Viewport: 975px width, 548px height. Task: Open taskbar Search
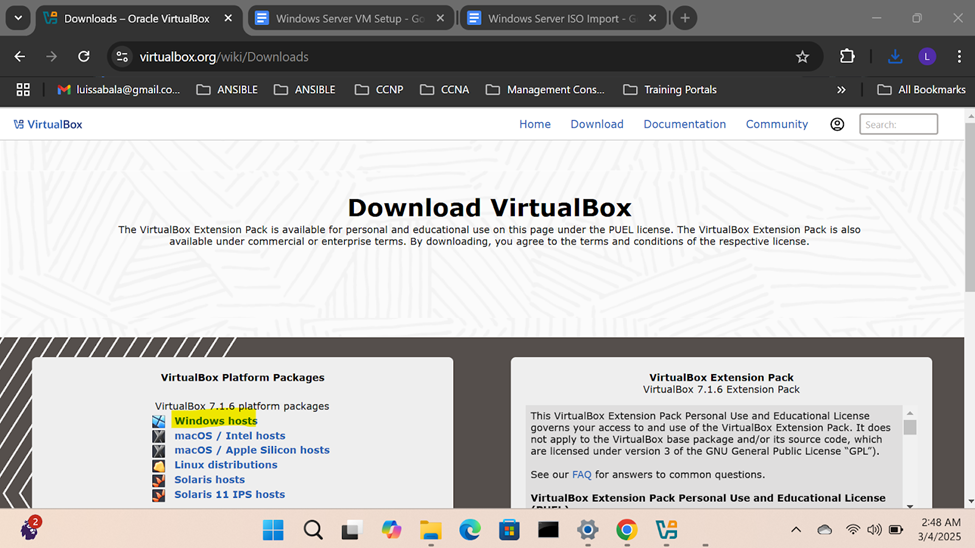[x=313, y=530]
